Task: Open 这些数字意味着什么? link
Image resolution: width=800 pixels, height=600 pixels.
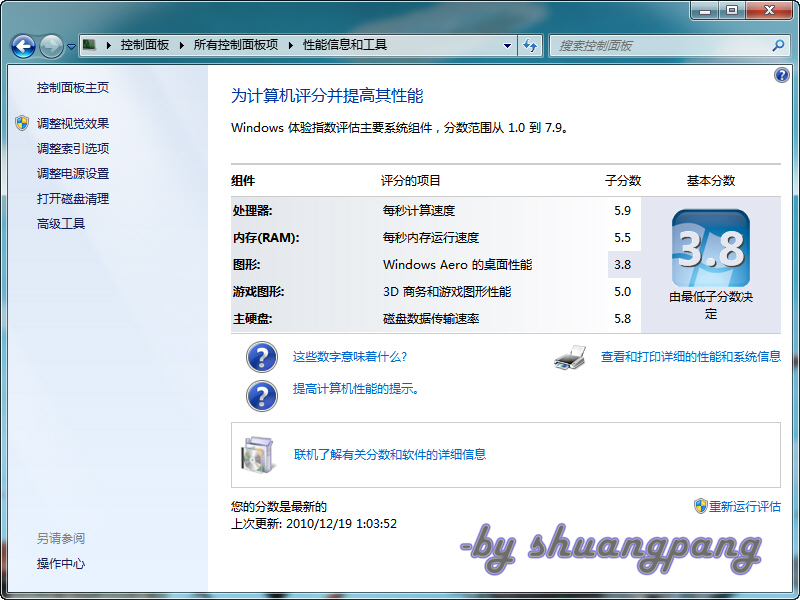Action: [x=350, y=357]
